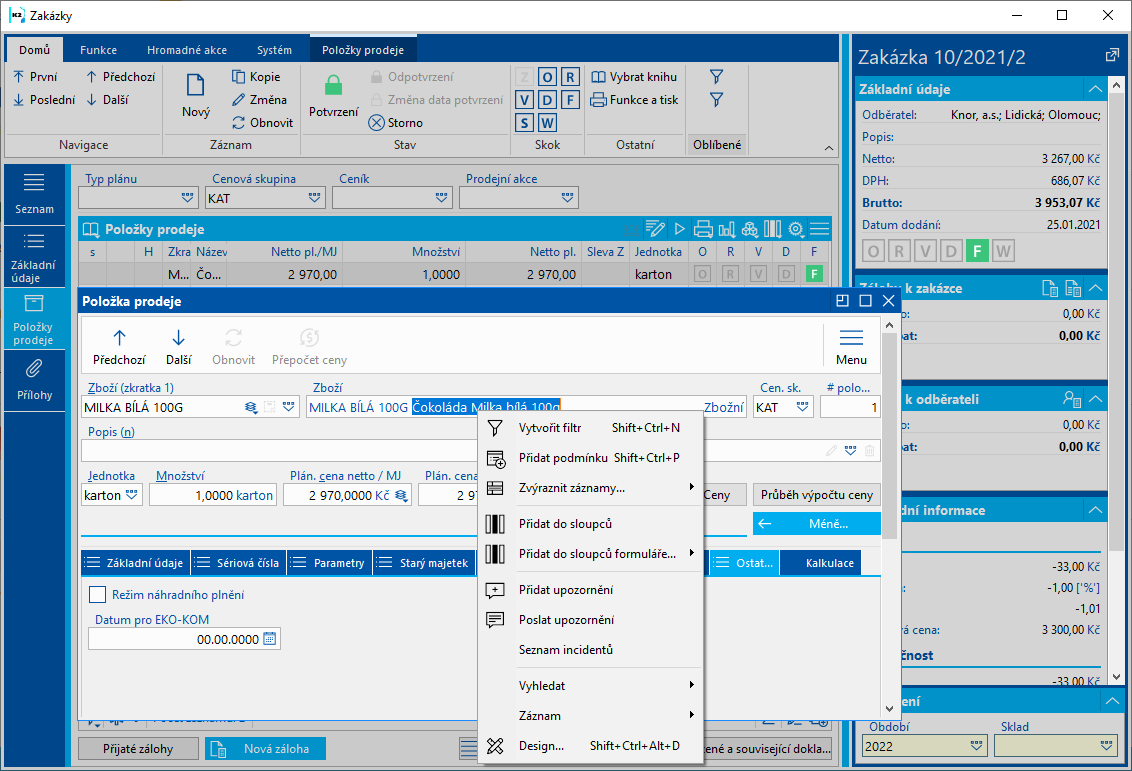Screen dimensions: 1132x771
Task: Open the Cen. sk. KAT dropdown in dialog
Action: point(802,407)
